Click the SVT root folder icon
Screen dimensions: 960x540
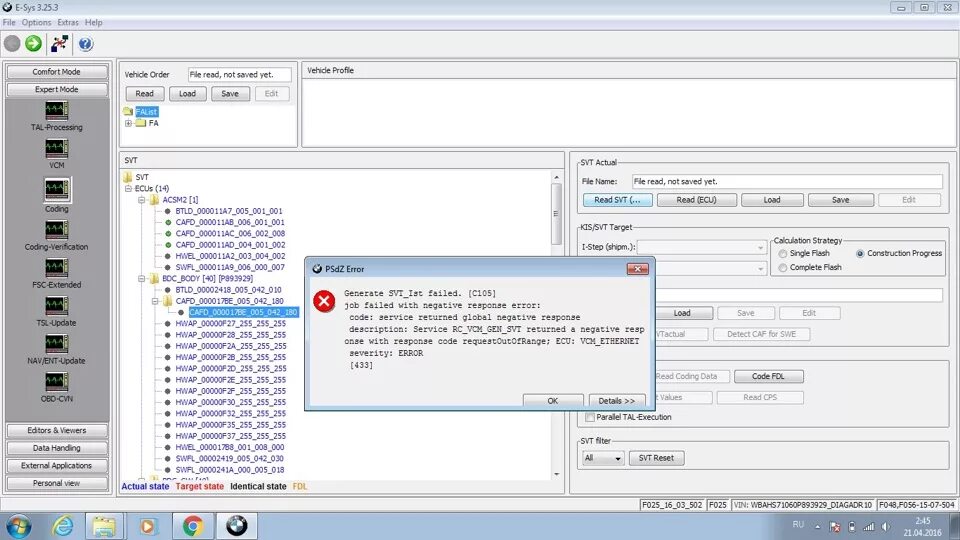pos(127,177)
